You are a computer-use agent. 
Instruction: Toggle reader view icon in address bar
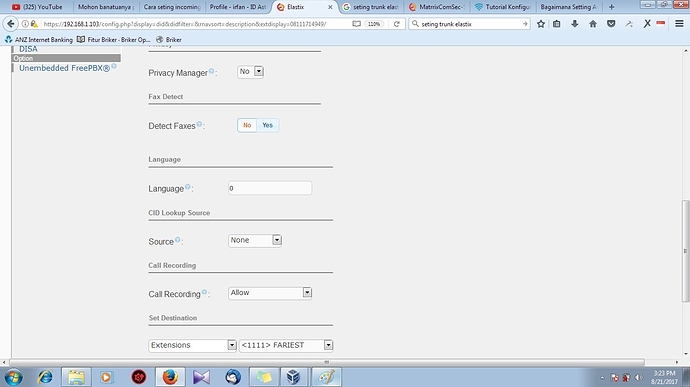click(x=356, y=24)
